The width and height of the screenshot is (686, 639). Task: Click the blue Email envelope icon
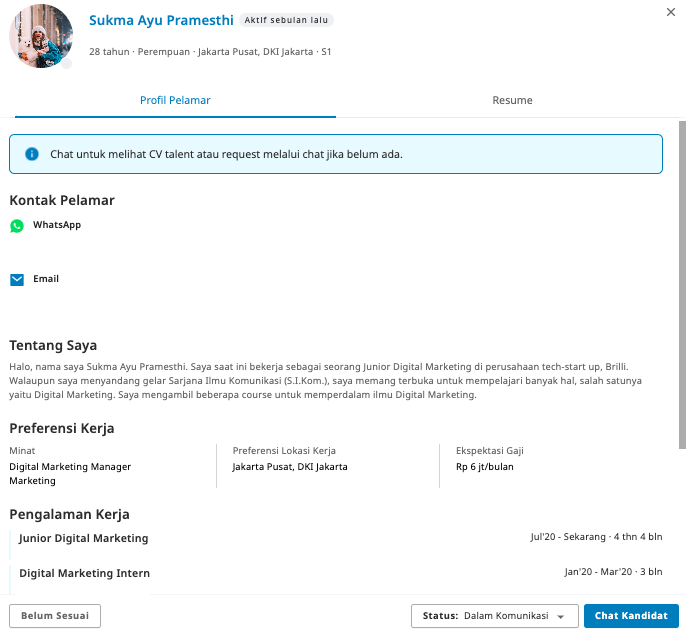pos(17,280)
